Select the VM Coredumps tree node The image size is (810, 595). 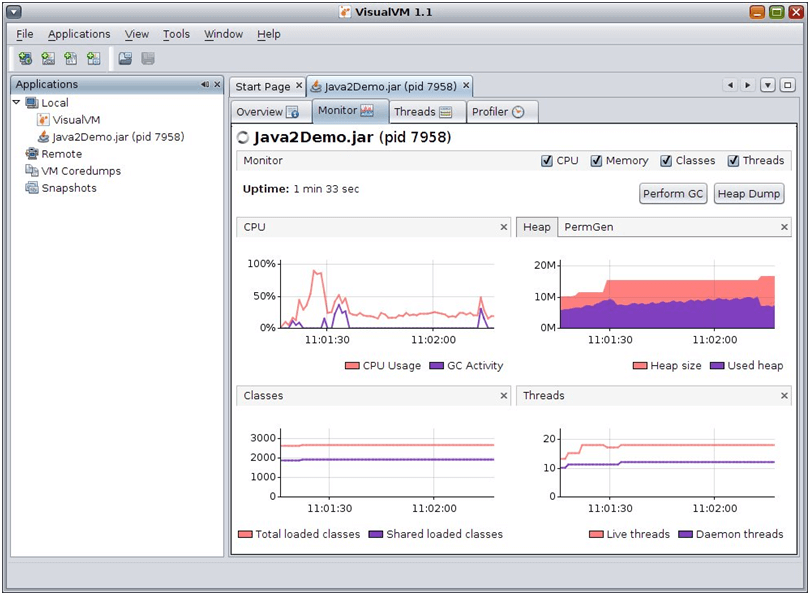[81, 171]
